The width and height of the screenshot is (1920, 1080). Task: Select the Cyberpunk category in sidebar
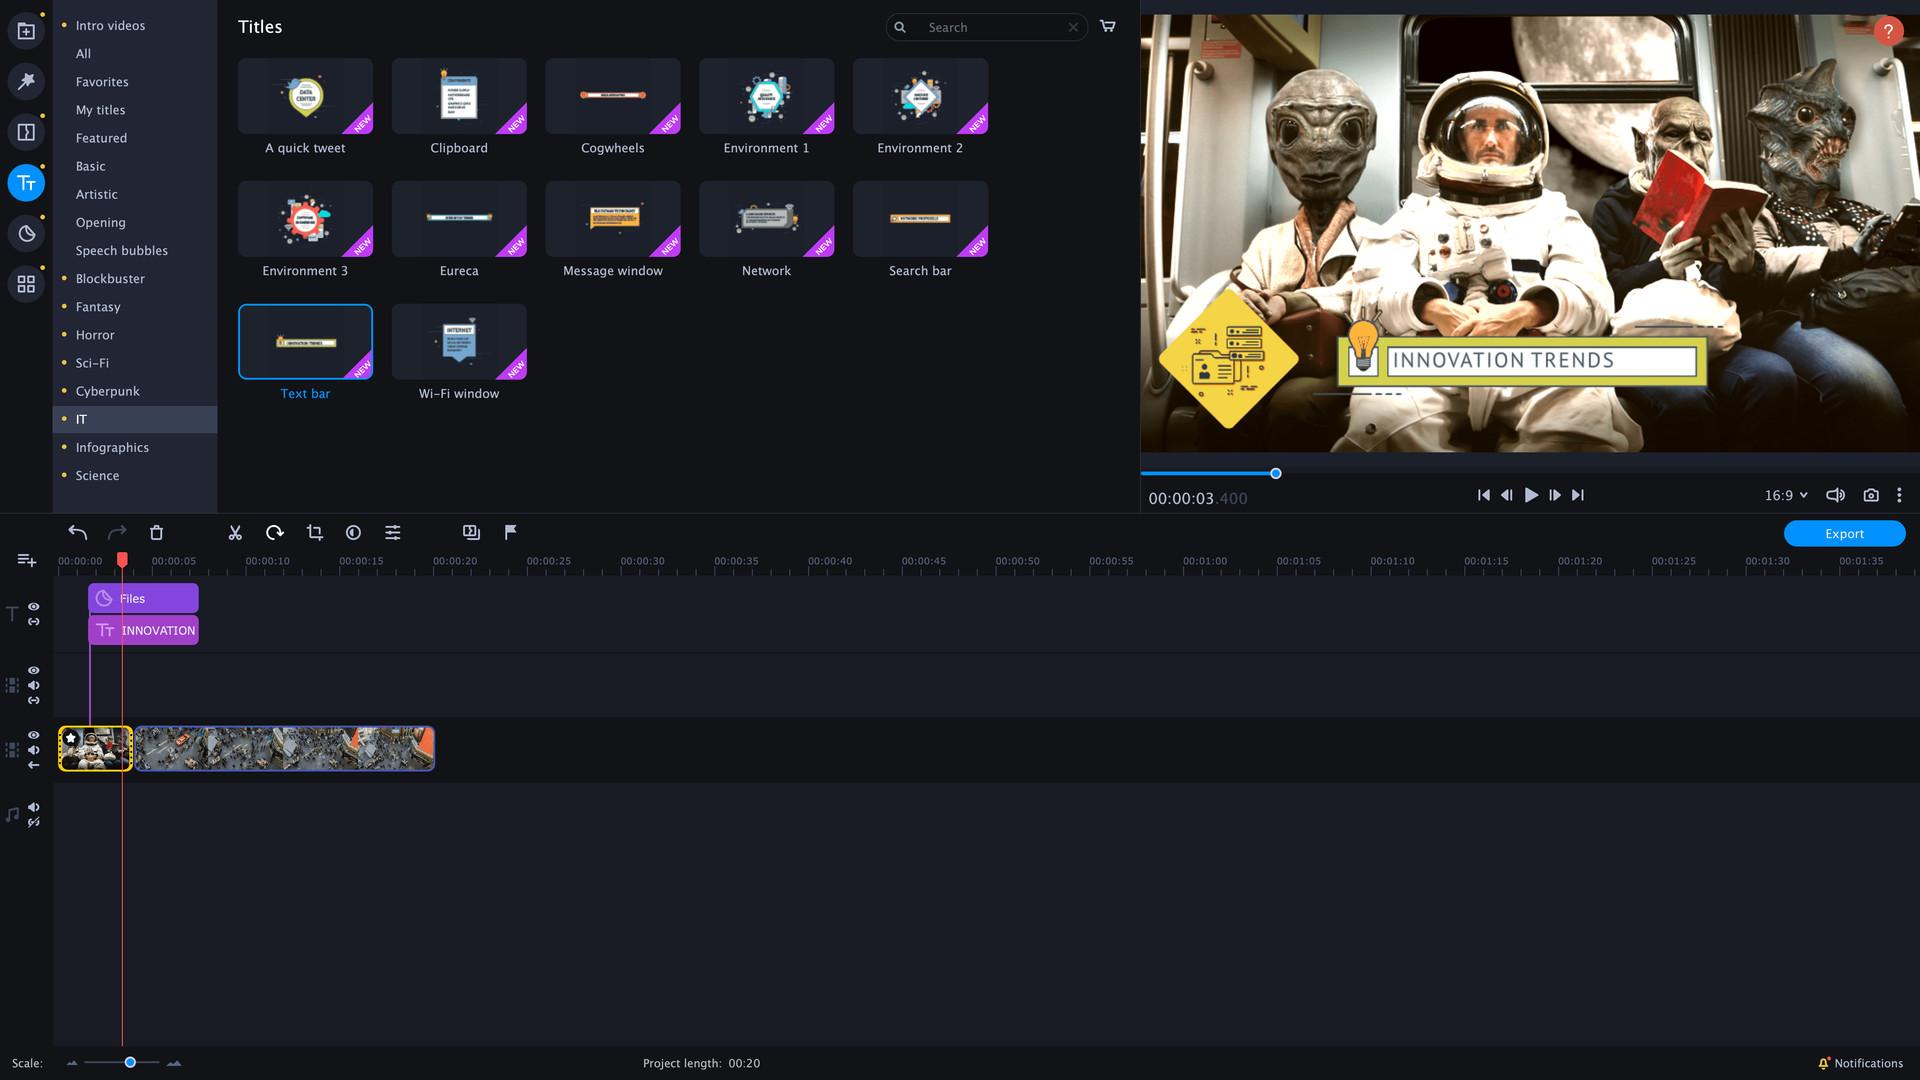coord(107,391)
